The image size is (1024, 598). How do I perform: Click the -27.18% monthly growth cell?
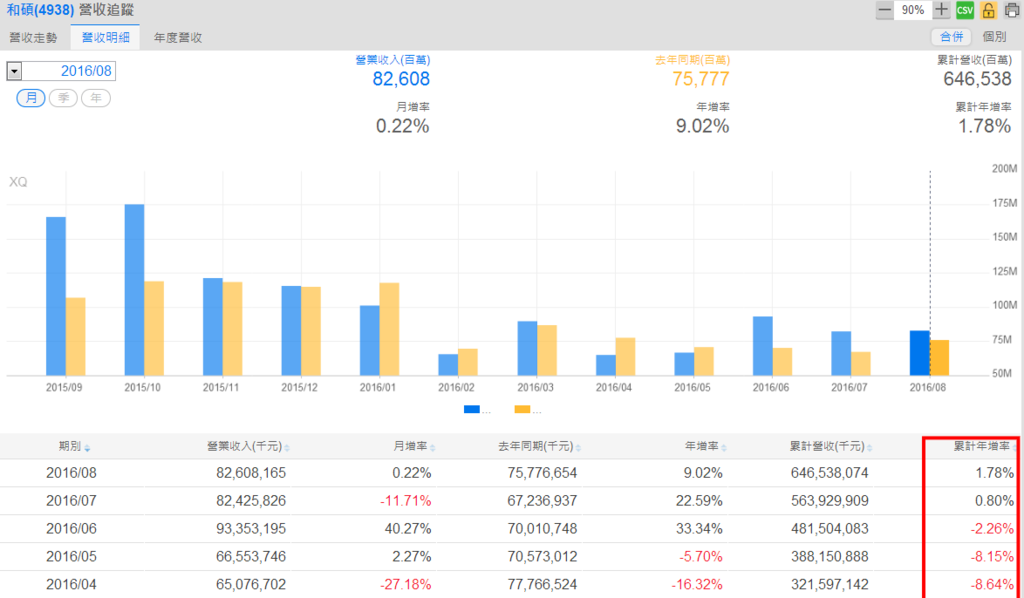(x=406, y=584)
